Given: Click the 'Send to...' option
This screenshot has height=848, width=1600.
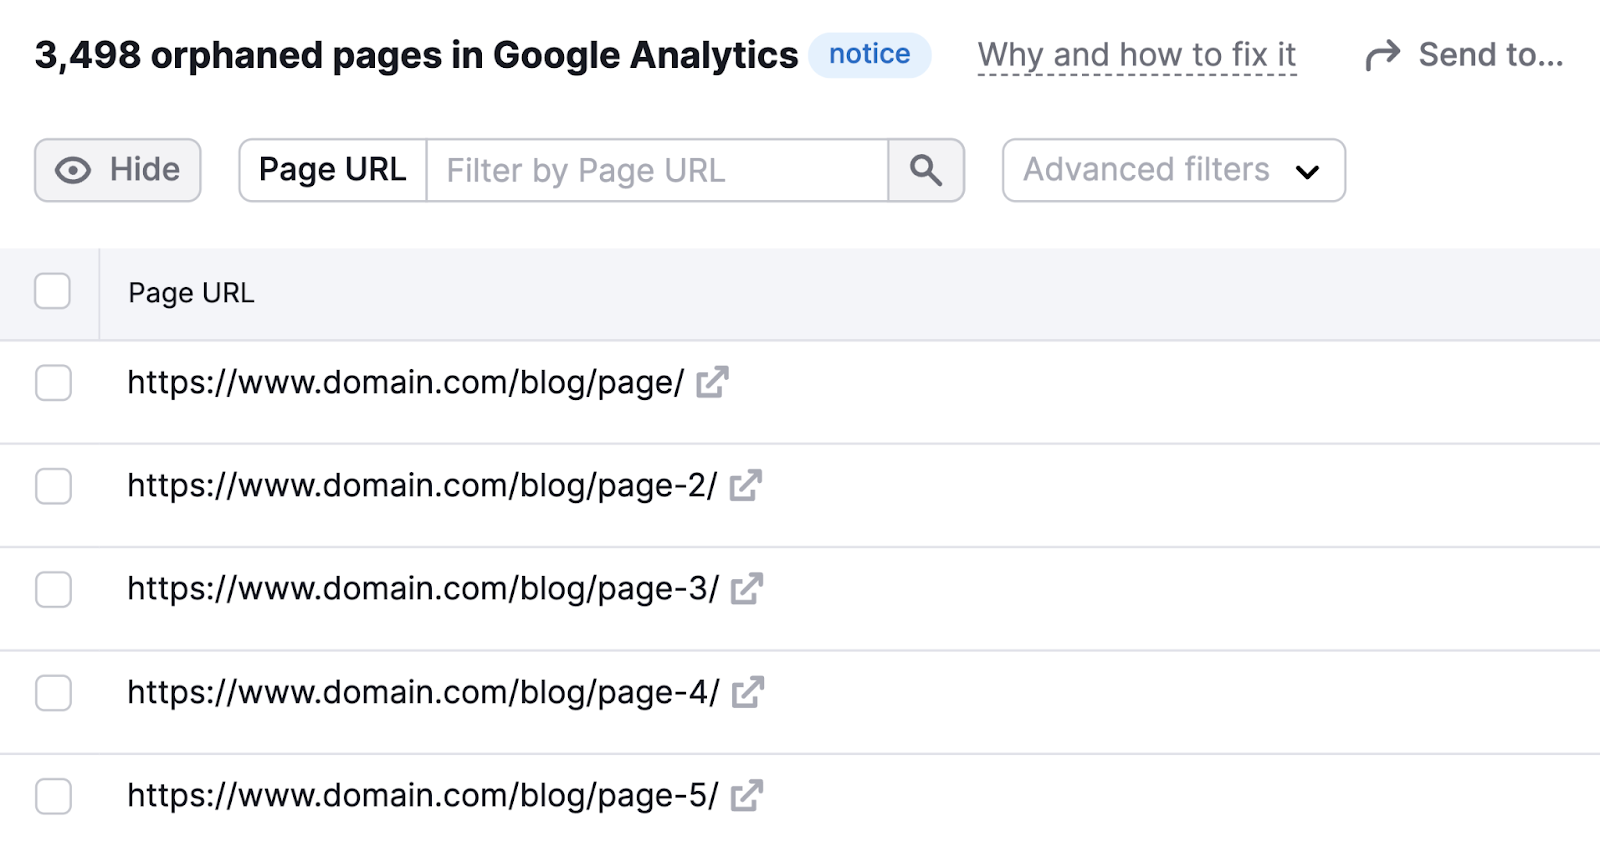Looking at the screenshot, I should (1490, 55).
